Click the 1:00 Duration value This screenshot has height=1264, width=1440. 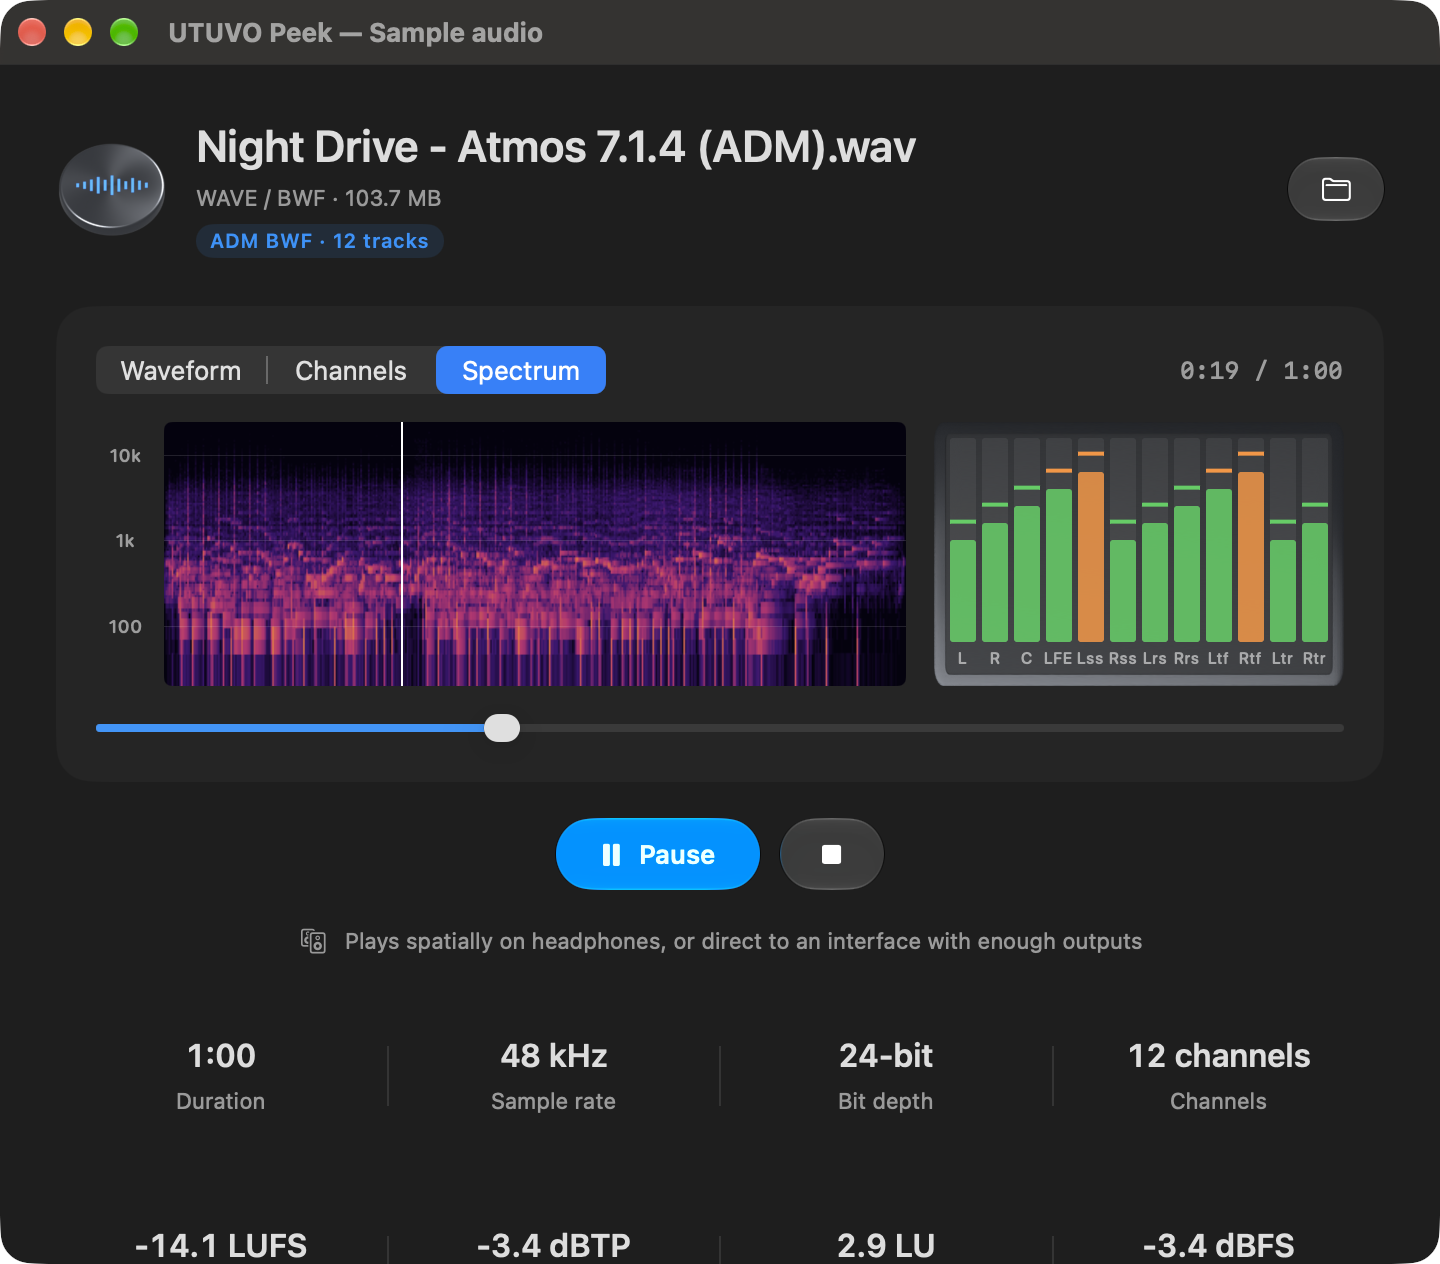(x=221, y=1056)
